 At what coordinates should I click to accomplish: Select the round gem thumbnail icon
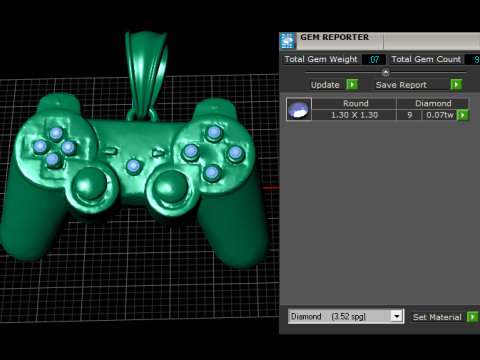click(x=299, y=109)
